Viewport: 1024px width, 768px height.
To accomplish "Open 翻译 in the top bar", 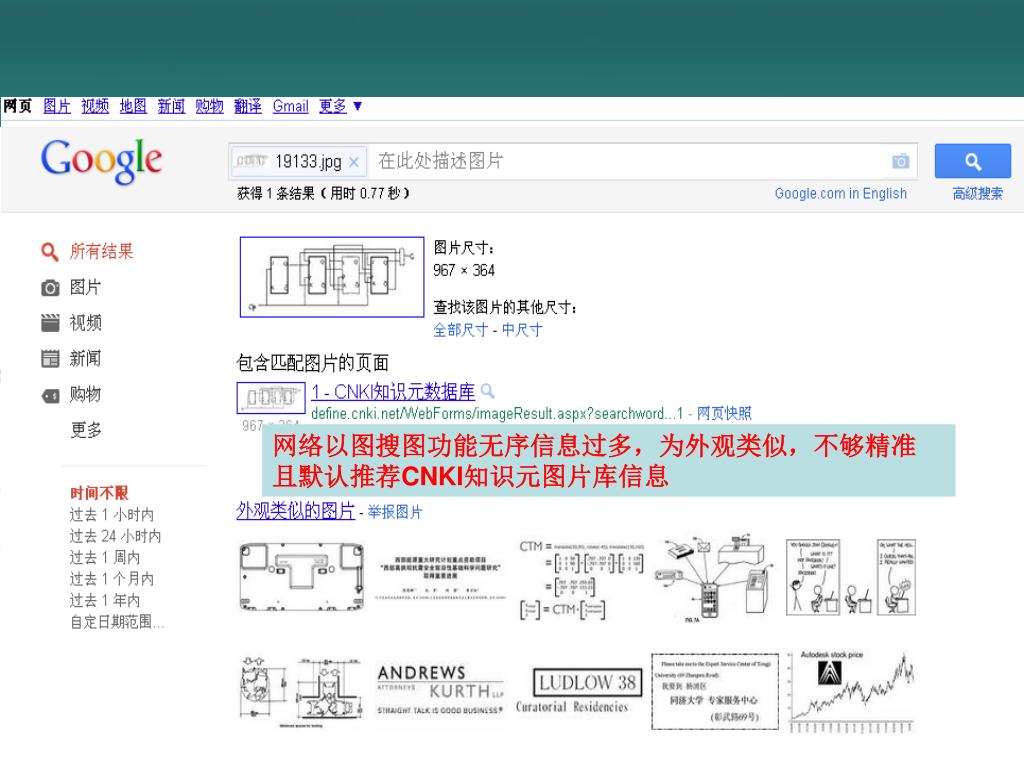I will coord(248,106).
